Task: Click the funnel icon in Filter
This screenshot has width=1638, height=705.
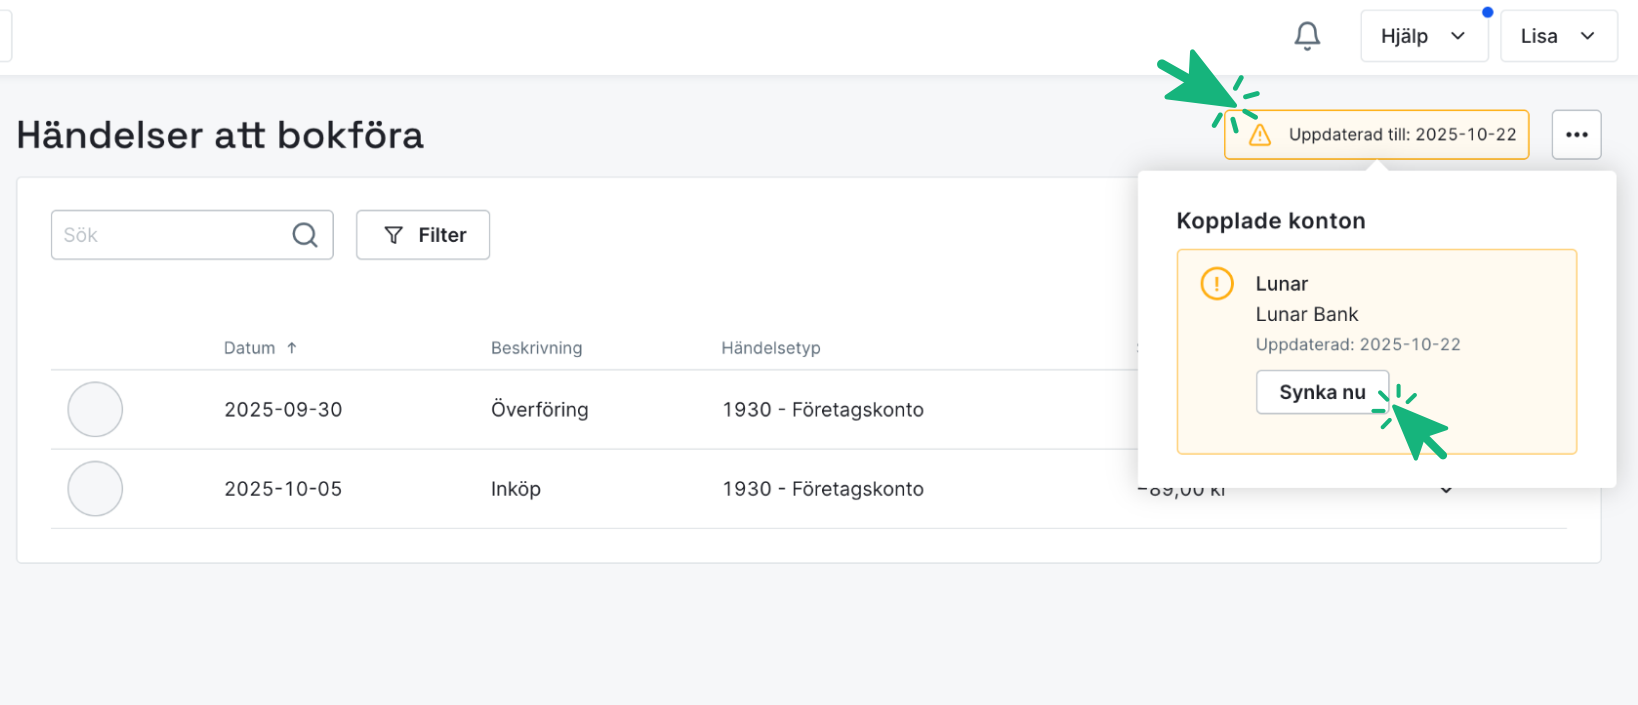Action: pos(394,235)
